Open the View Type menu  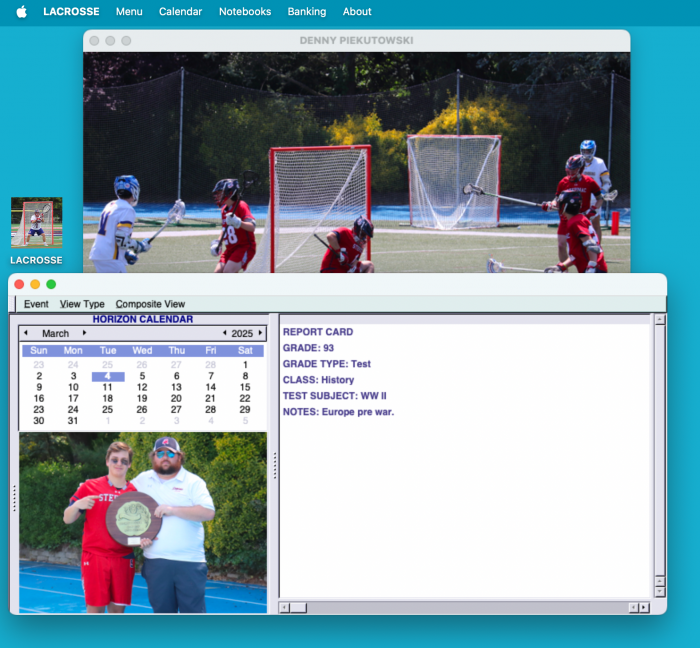(82, 304)
